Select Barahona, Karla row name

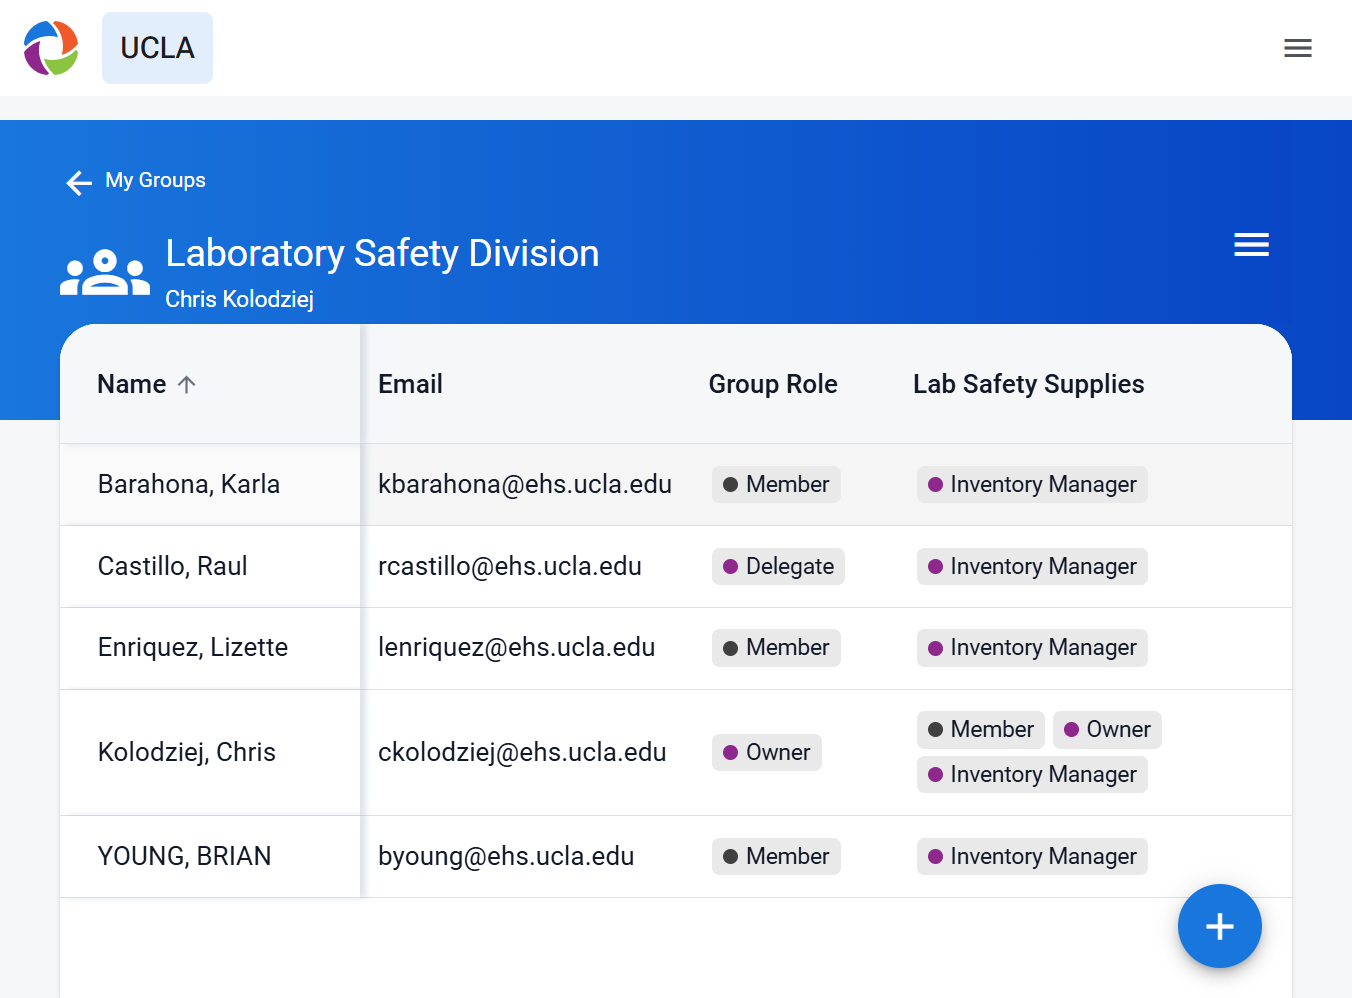(x=189, y=484)
